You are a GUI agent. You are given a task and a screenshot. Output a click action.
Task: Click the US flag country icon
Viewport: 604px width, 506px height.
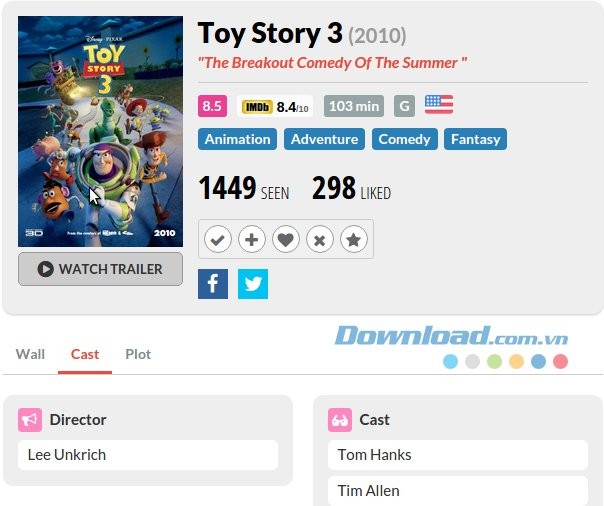click(x=438, y=105)
